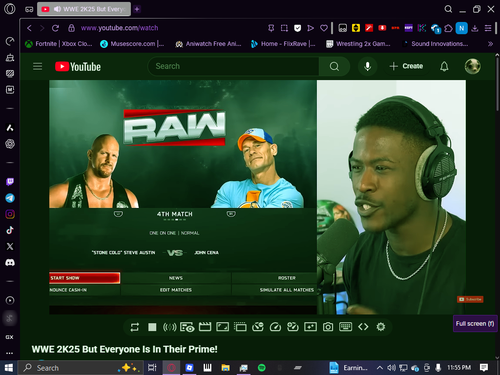Open the YouTube account avatar menu
The height and width of the screenshot is (375, 500).
coord(473,66)
